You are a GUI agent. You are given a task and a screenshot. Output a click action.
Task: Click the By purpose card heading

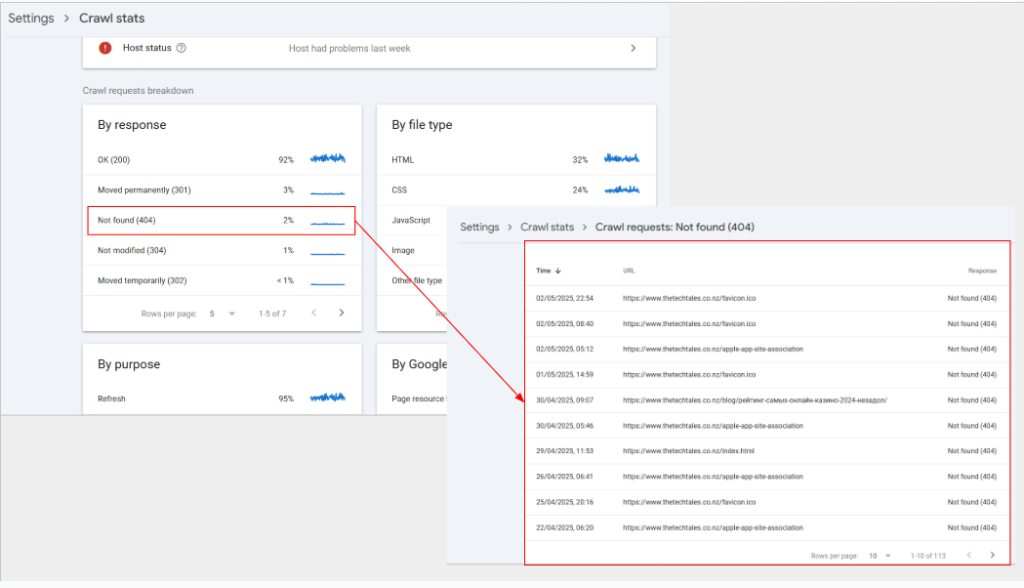pos(129,365)
